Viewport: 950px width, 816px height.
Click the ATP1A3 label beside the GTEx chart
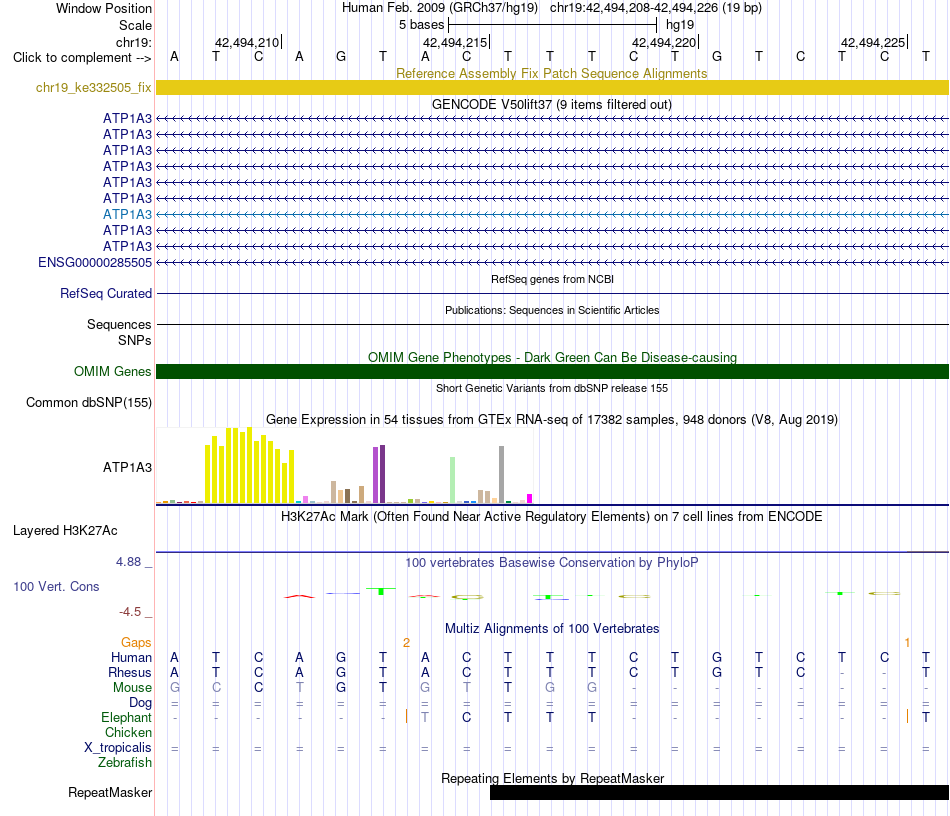tap(127, 467)
